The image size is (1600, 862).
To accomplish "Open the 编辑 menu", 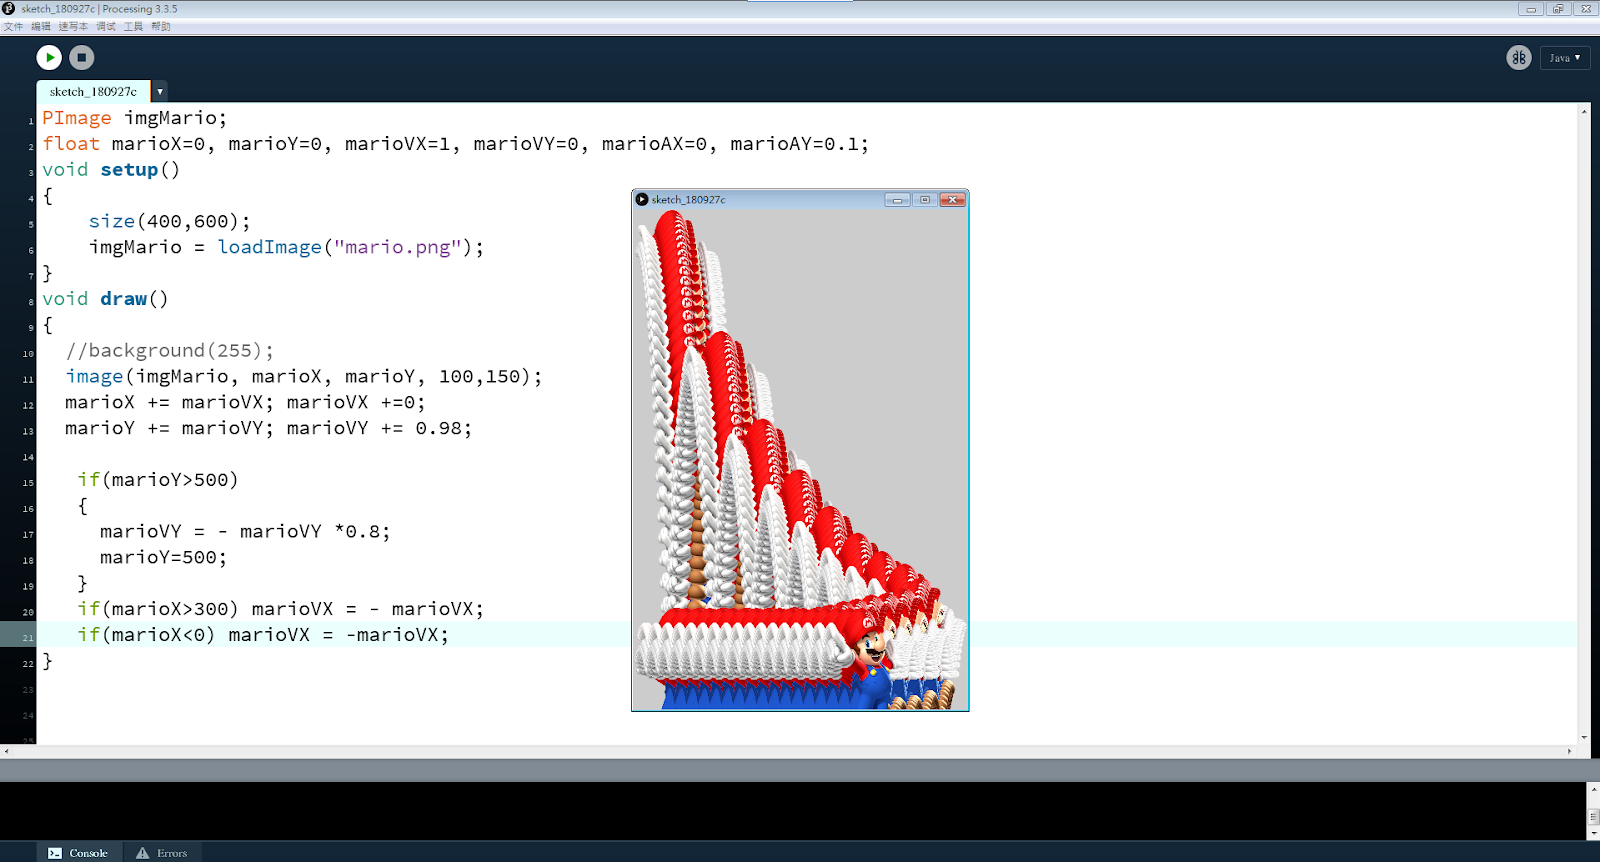I will pos(41,27).
